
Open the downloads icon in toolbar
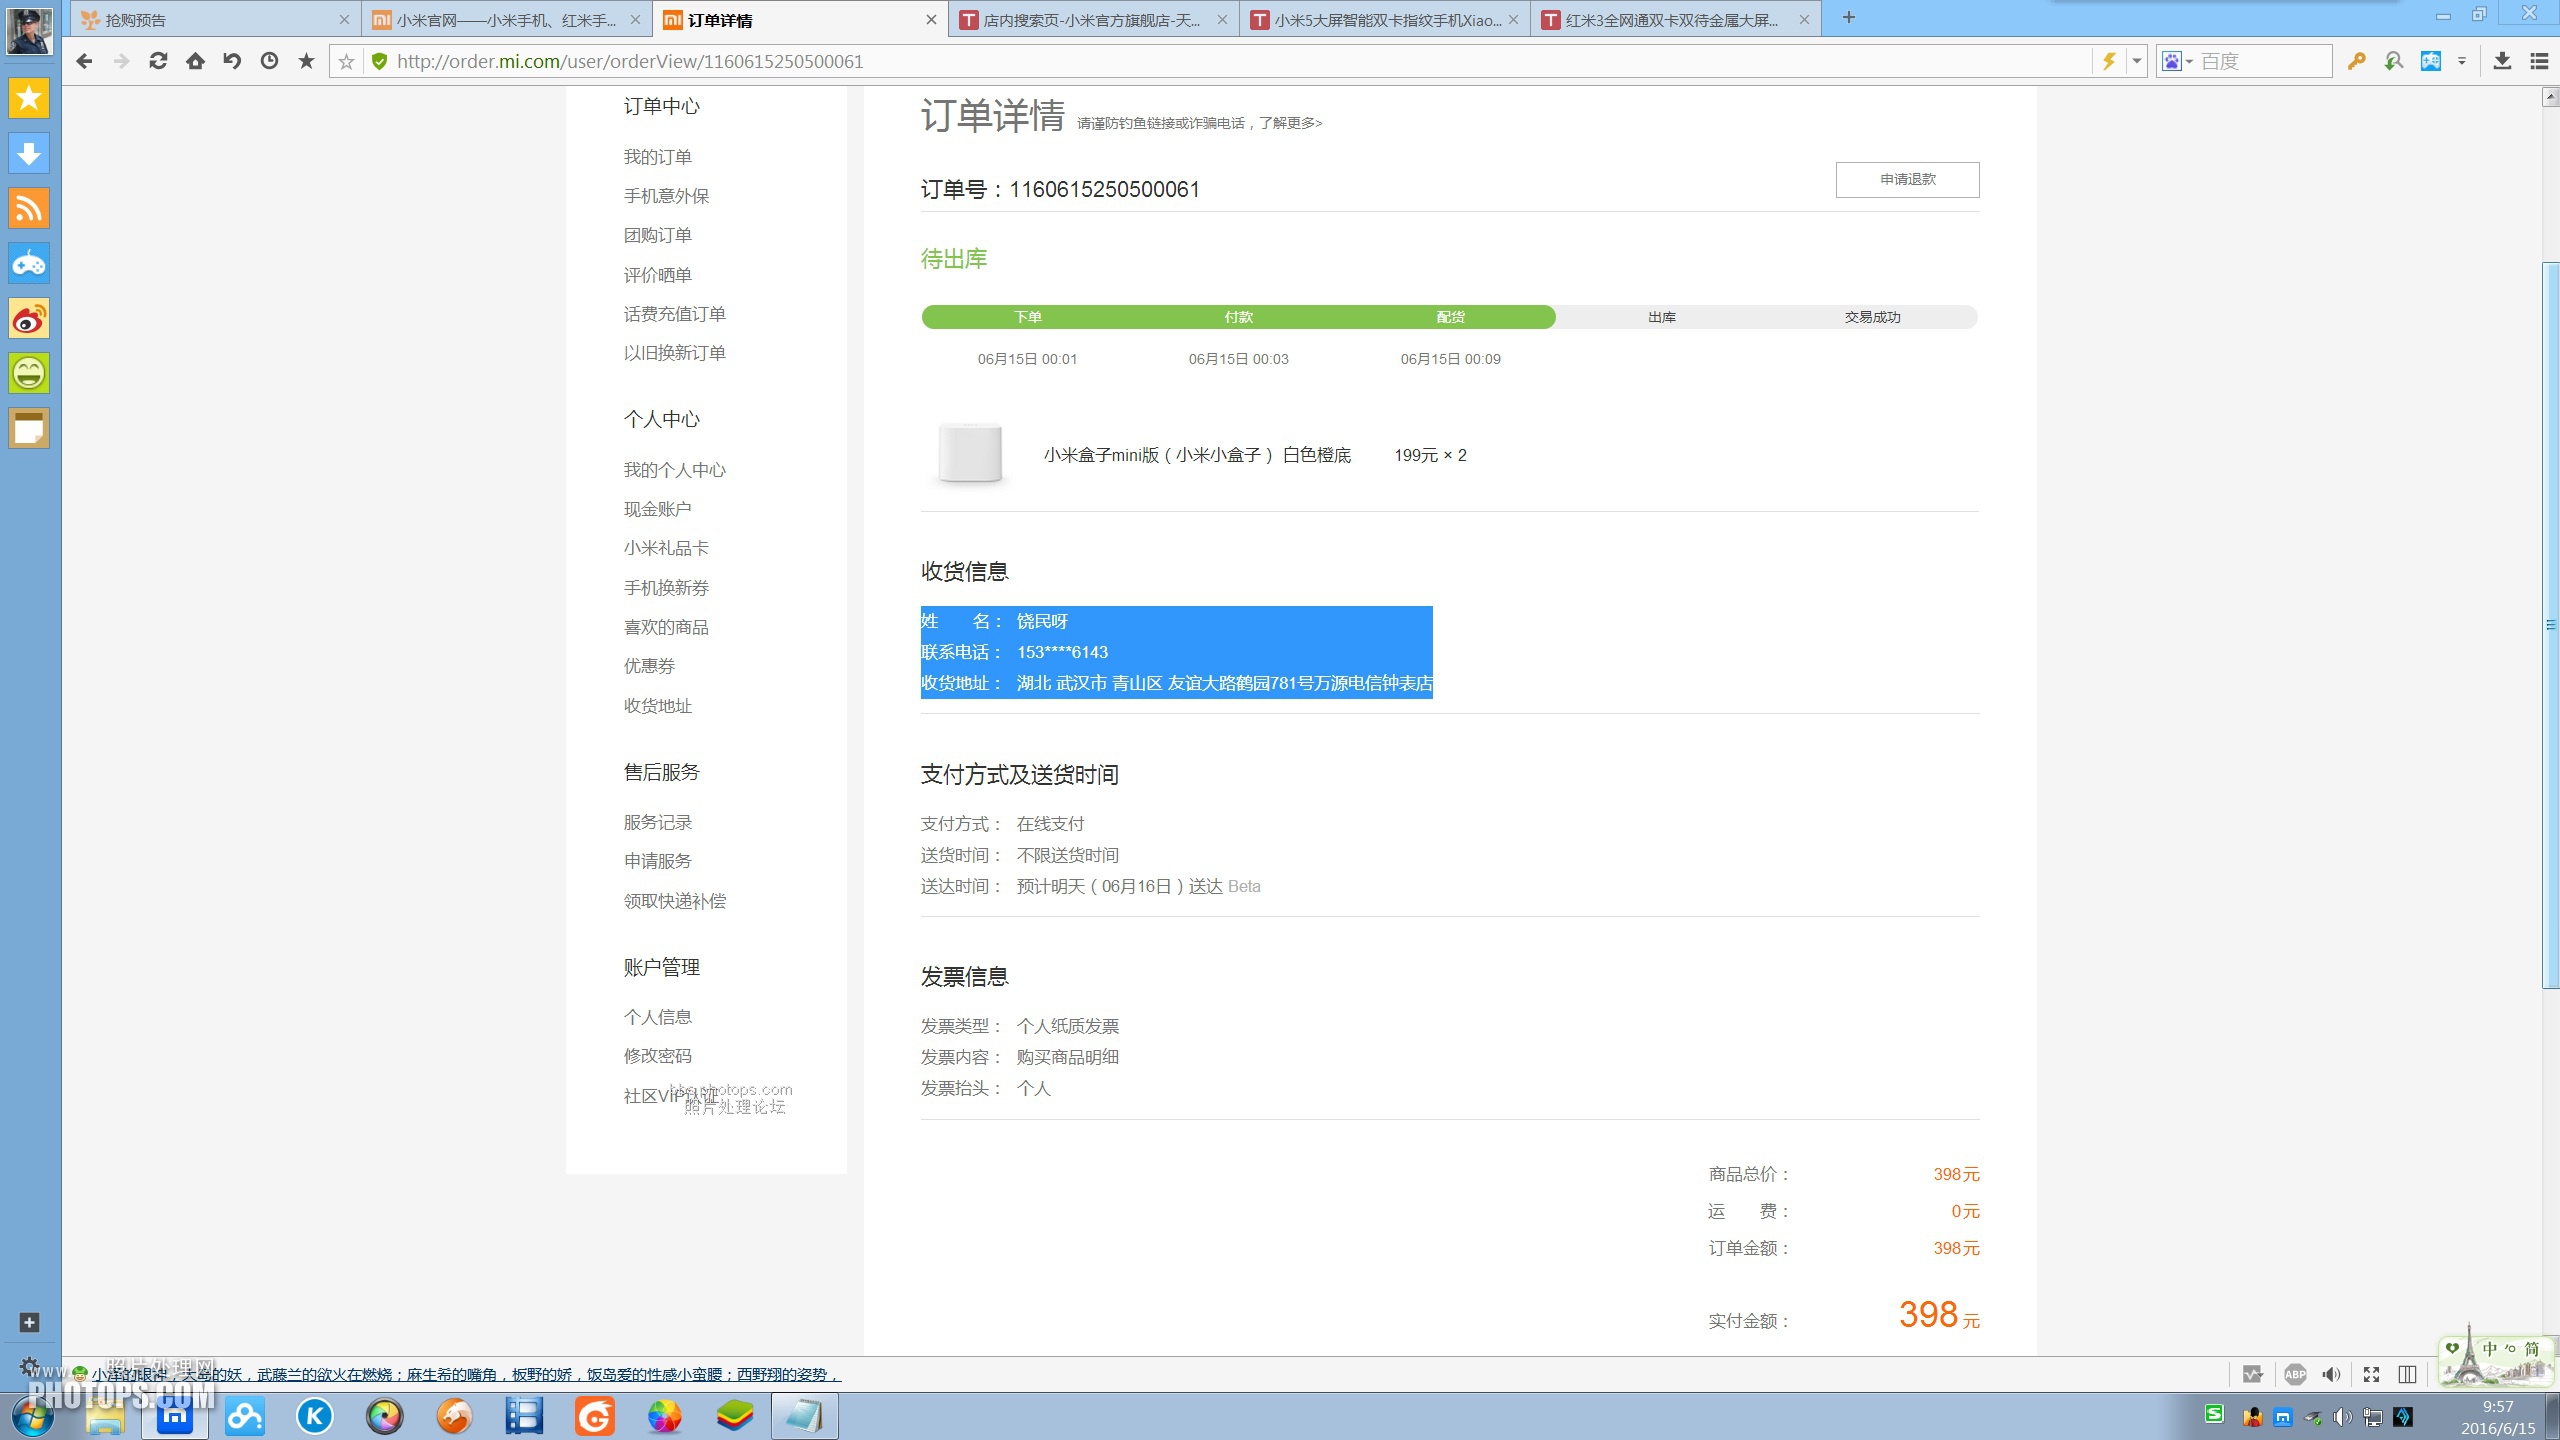coord(2502,61)
